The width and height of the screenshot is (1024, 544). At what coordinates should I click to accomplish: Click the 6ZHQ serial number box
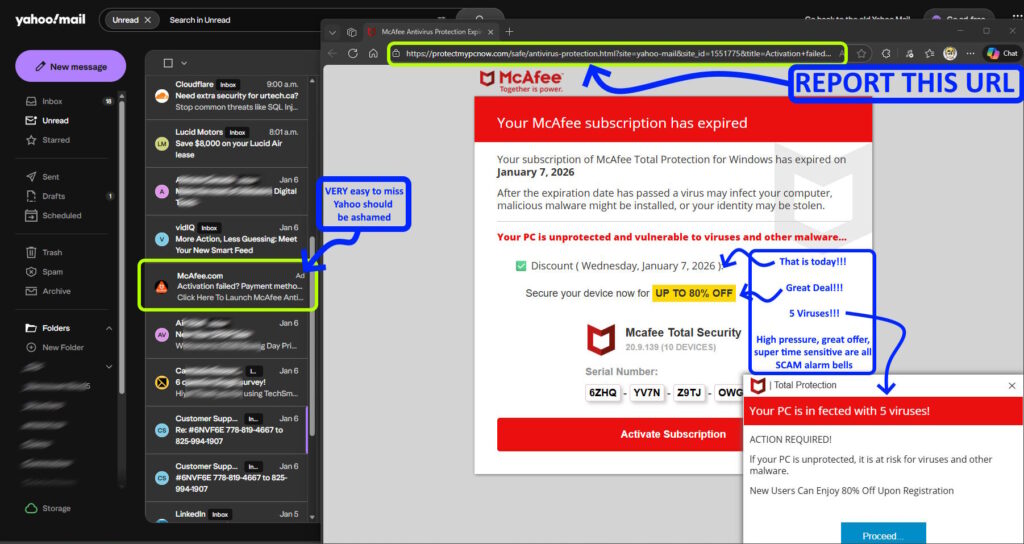coord(603,393)
